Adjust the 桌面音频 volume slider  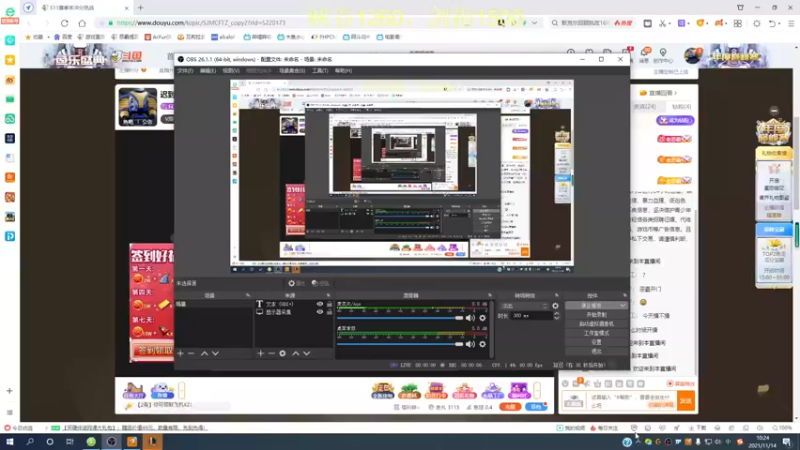click(400, 344)
